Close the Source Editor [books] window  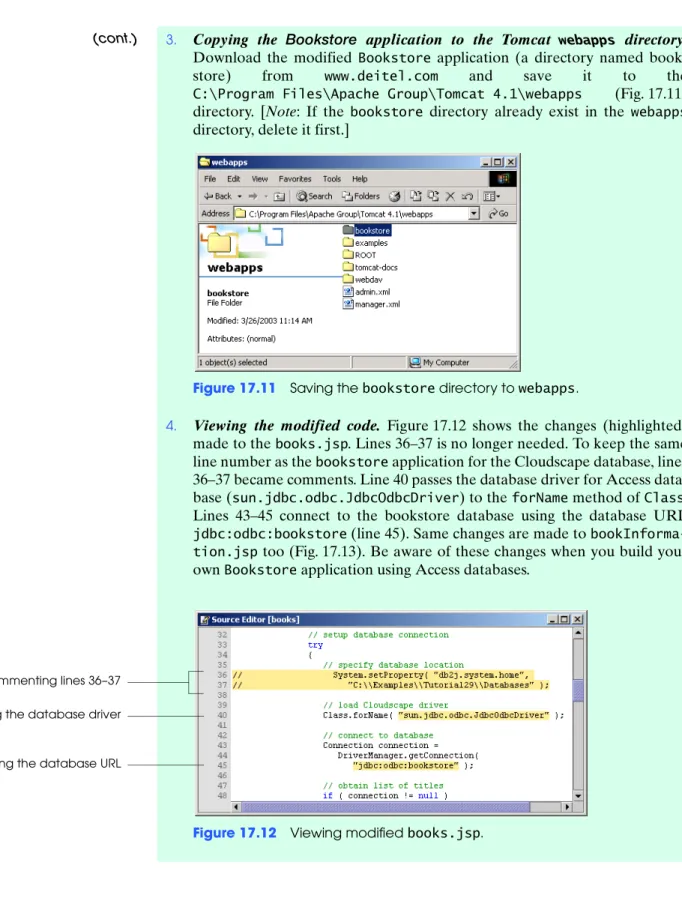tap(577, 619)
